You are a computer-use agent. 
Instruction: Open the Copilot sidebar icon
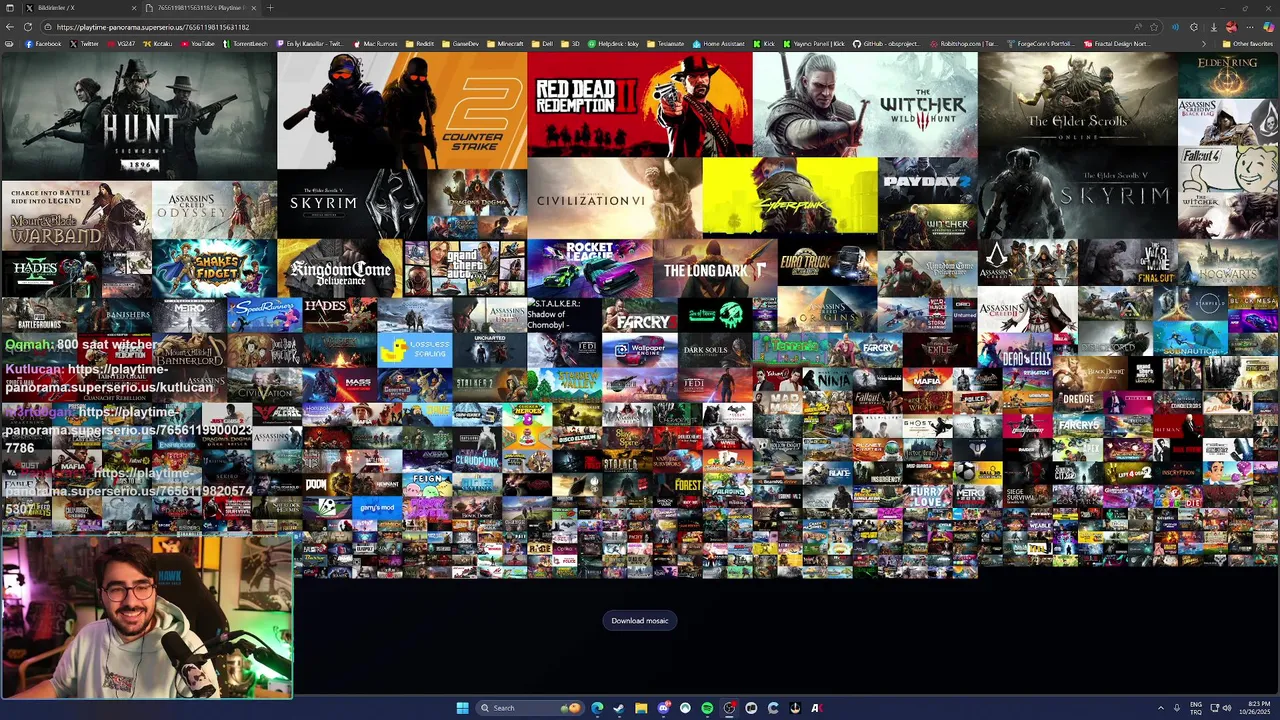pos(1269,27)
